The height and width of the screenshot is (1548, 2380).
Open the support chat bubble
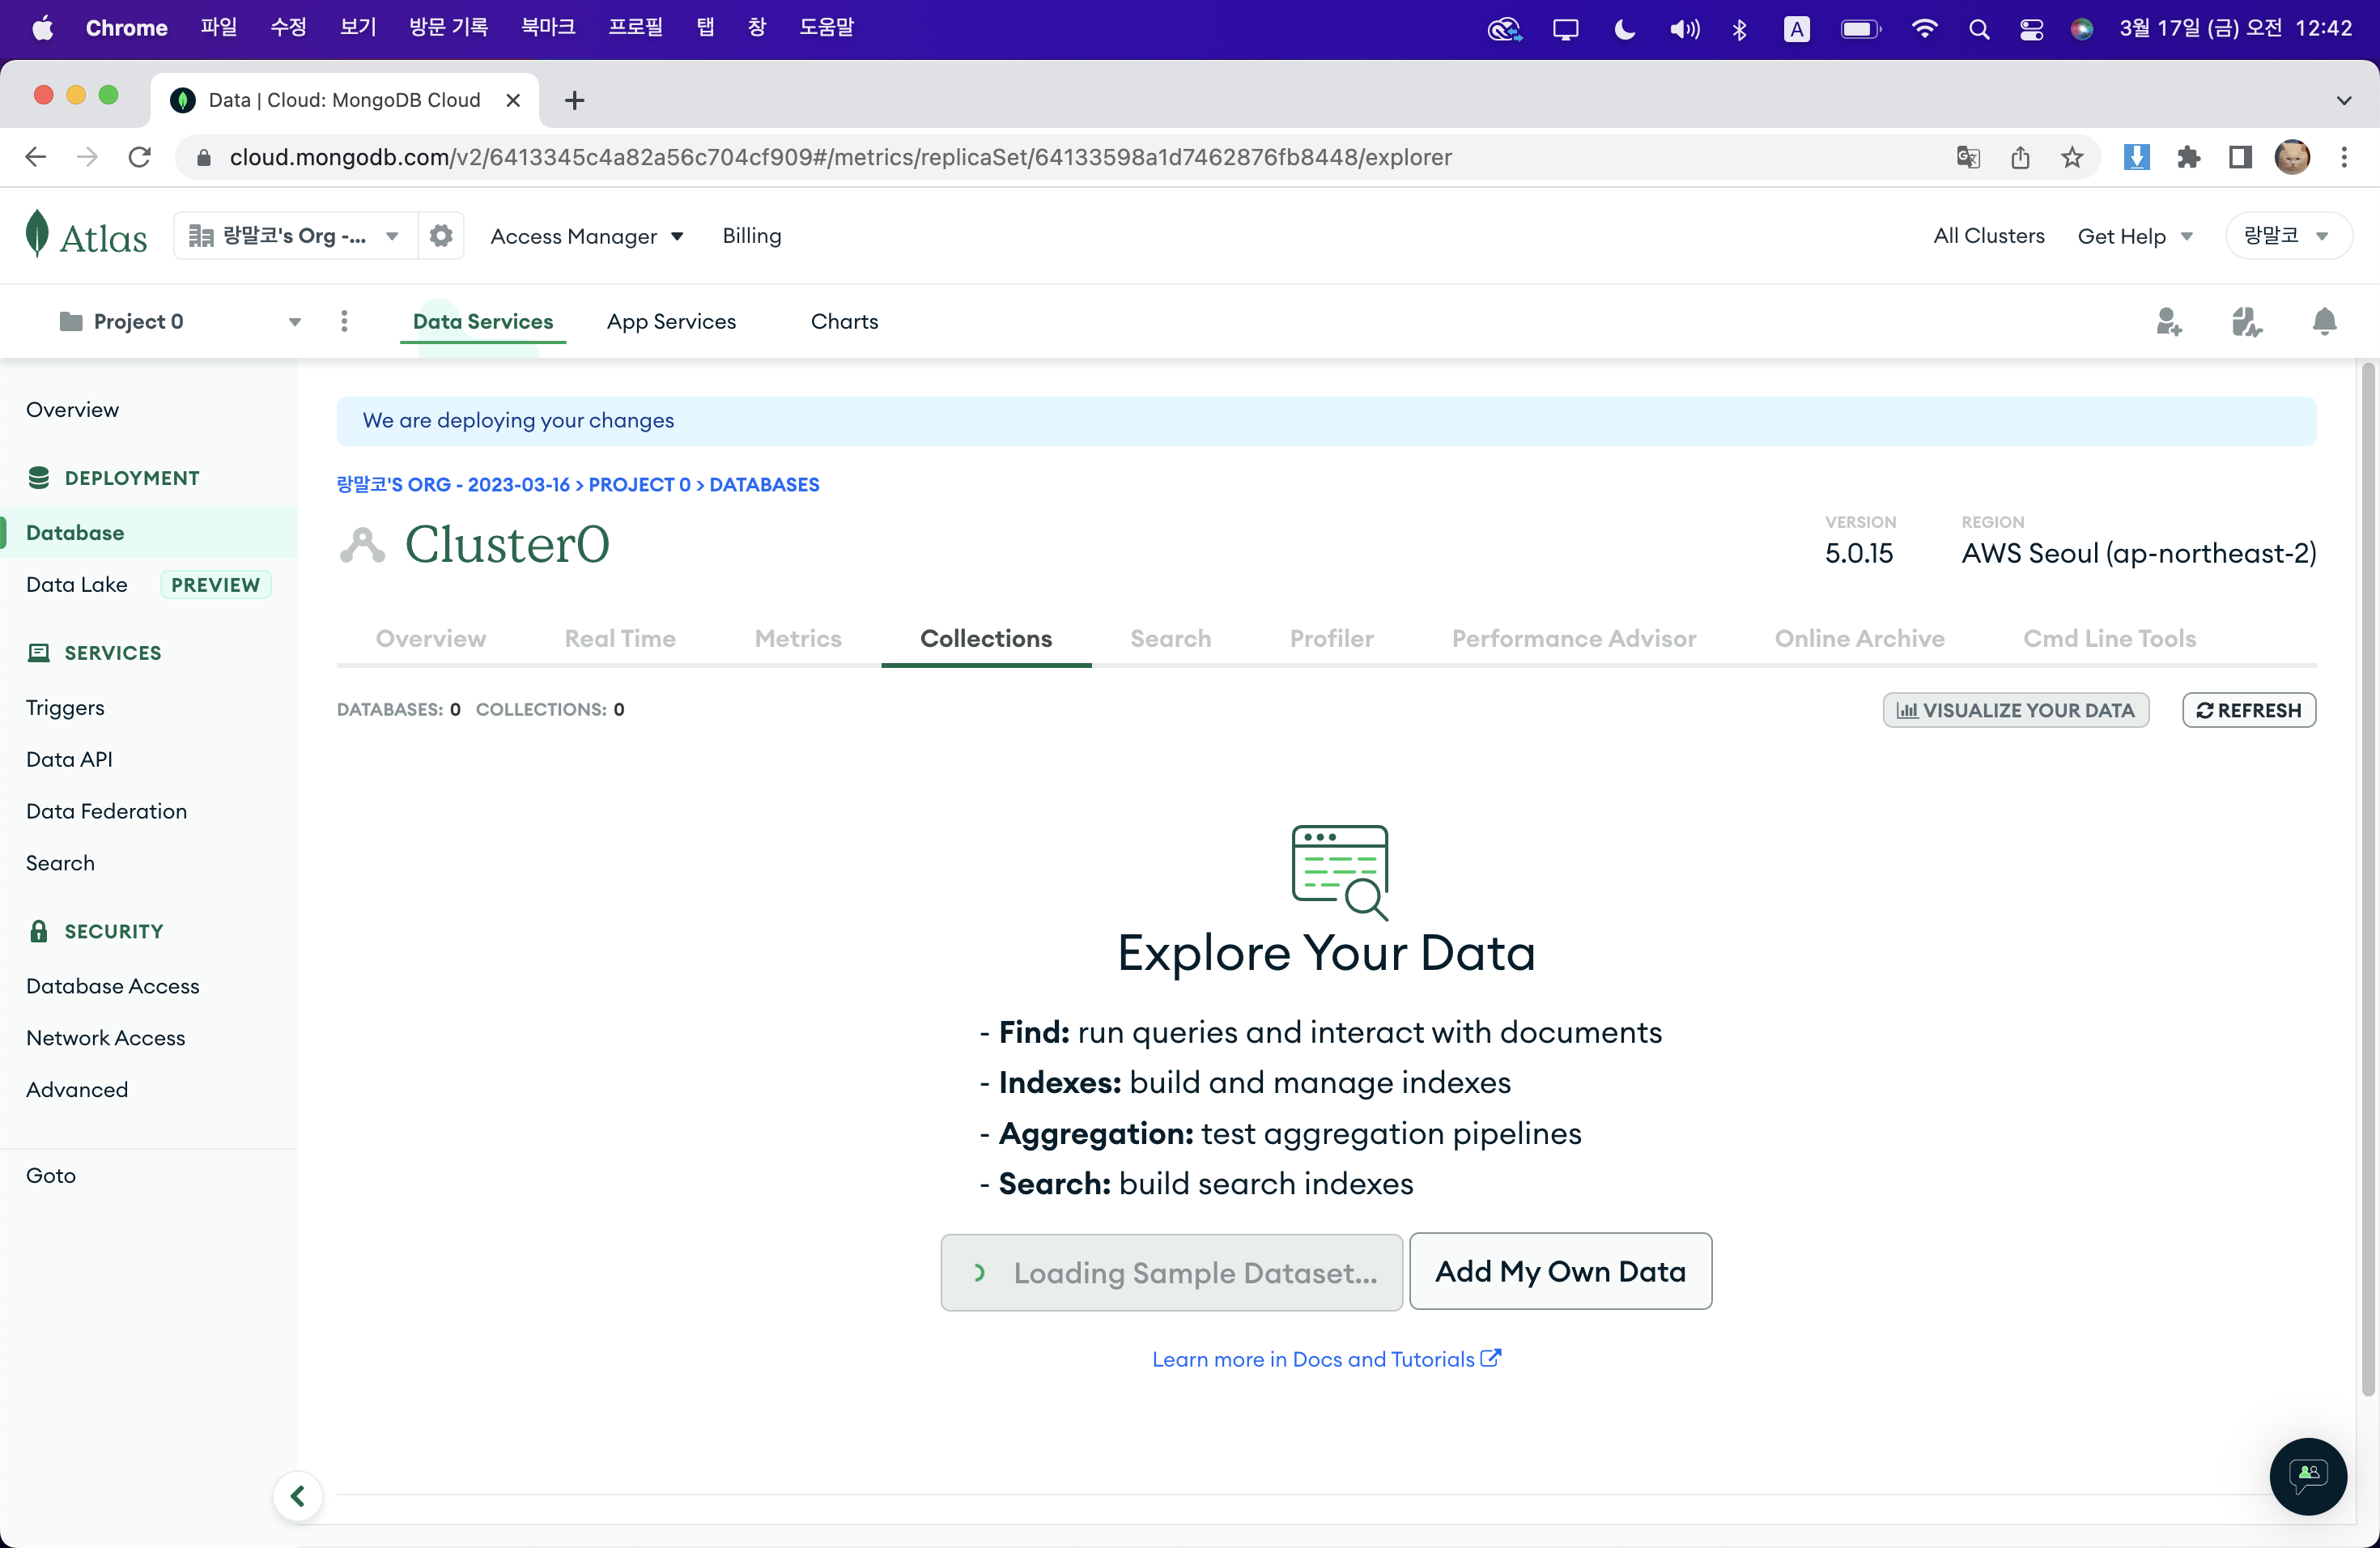(x=2308, y=1476)
